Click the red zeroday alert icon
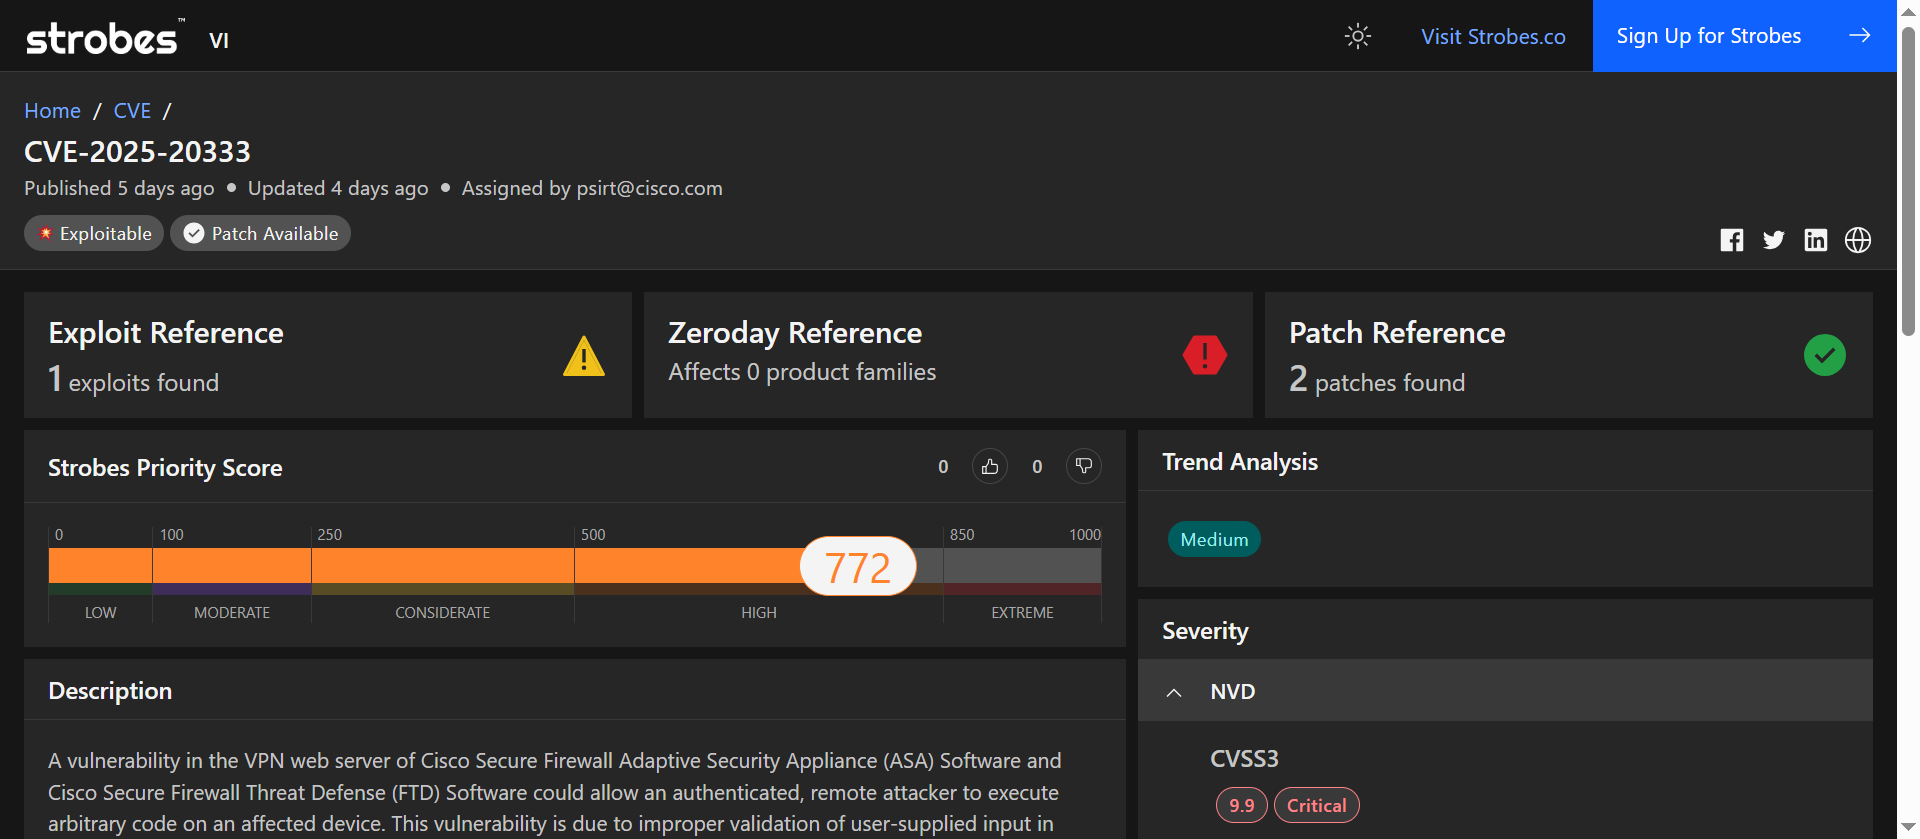The height and width of the screenshot is (839, 1920). point(1204,355)
